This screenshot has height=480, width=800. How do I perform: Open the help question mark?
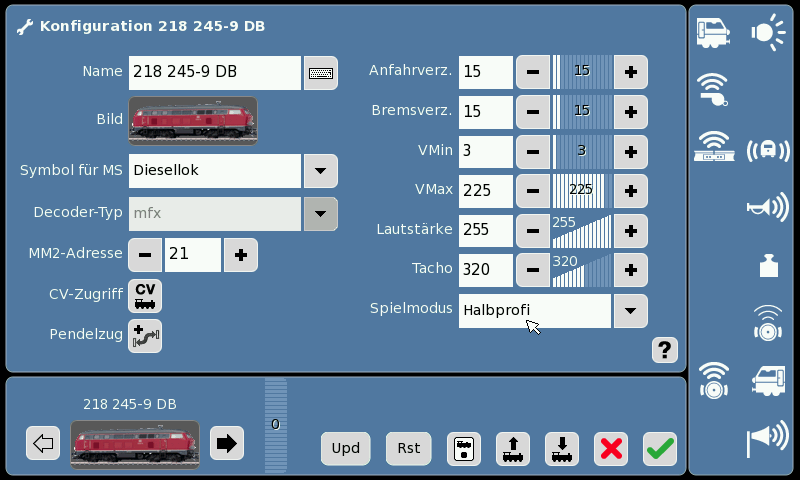click(x=665, y=350)
